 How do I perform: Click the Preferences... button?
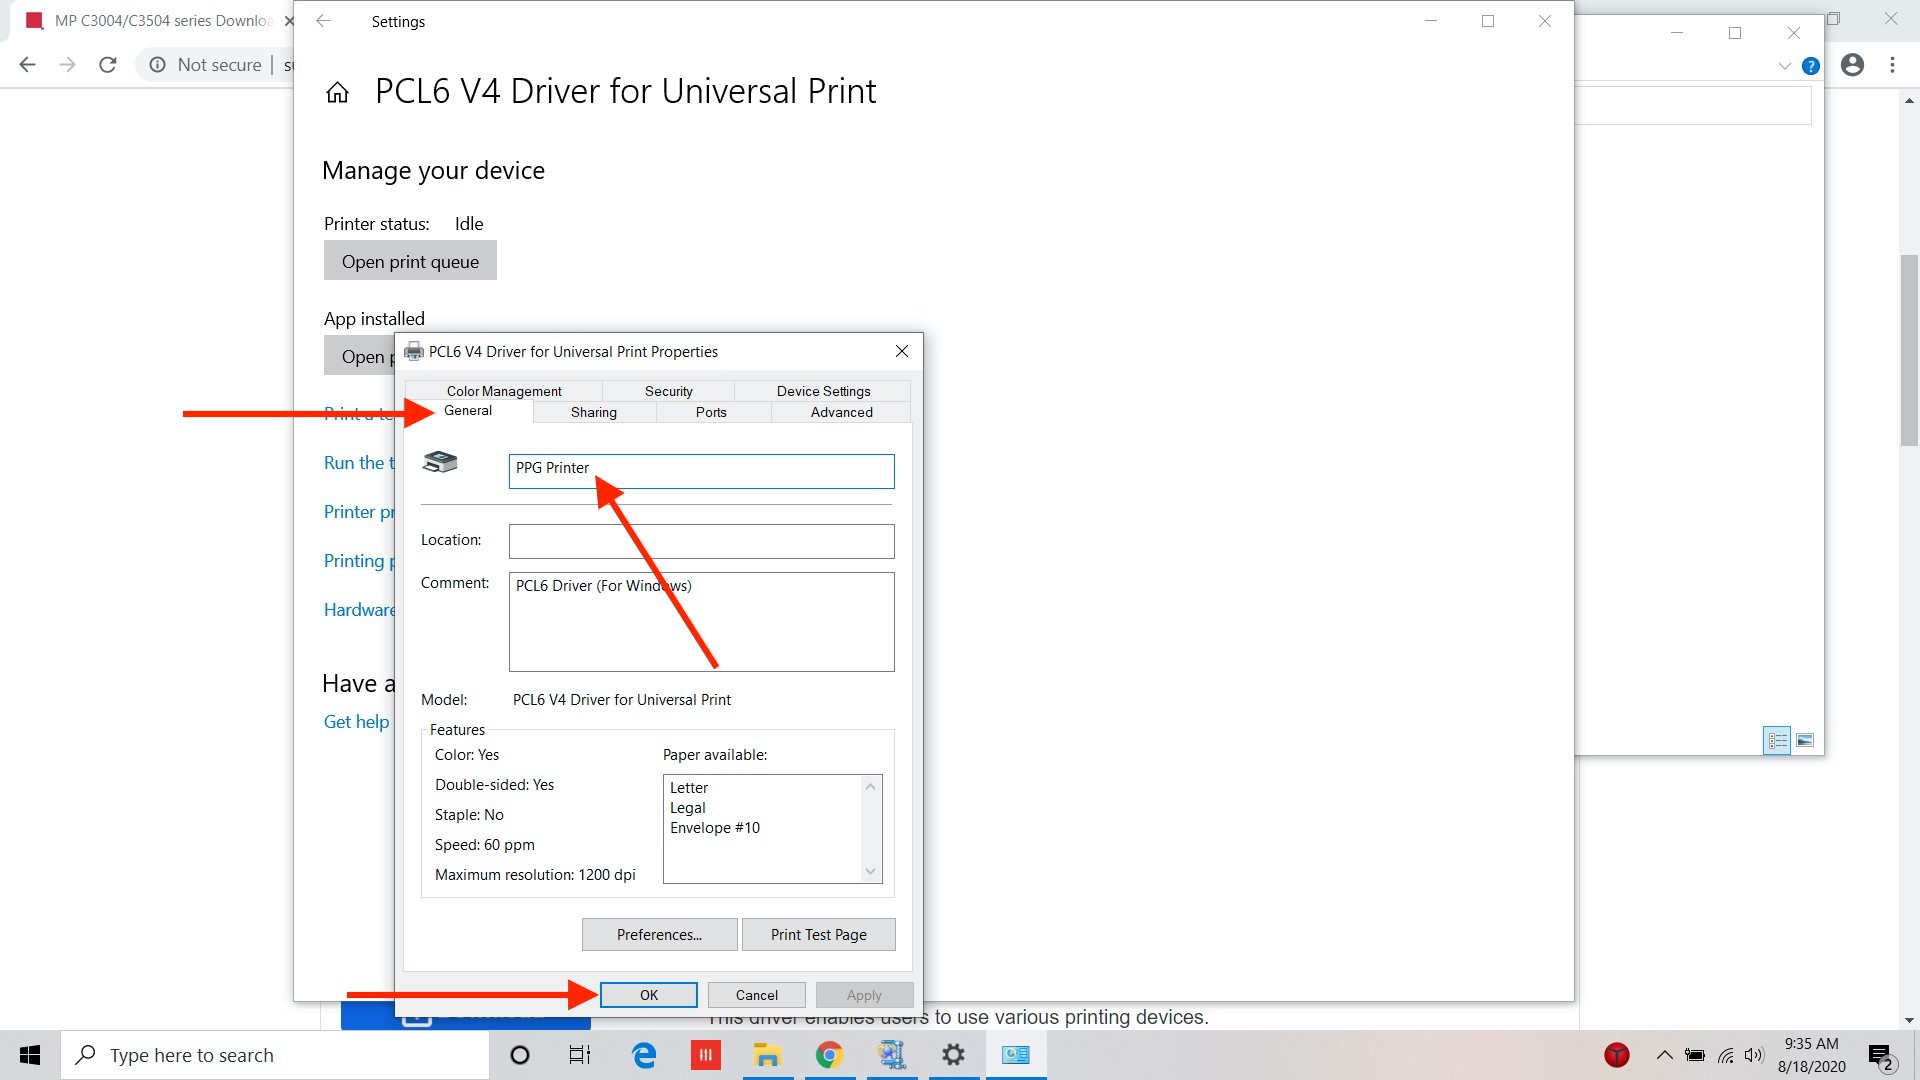(659, 934)
